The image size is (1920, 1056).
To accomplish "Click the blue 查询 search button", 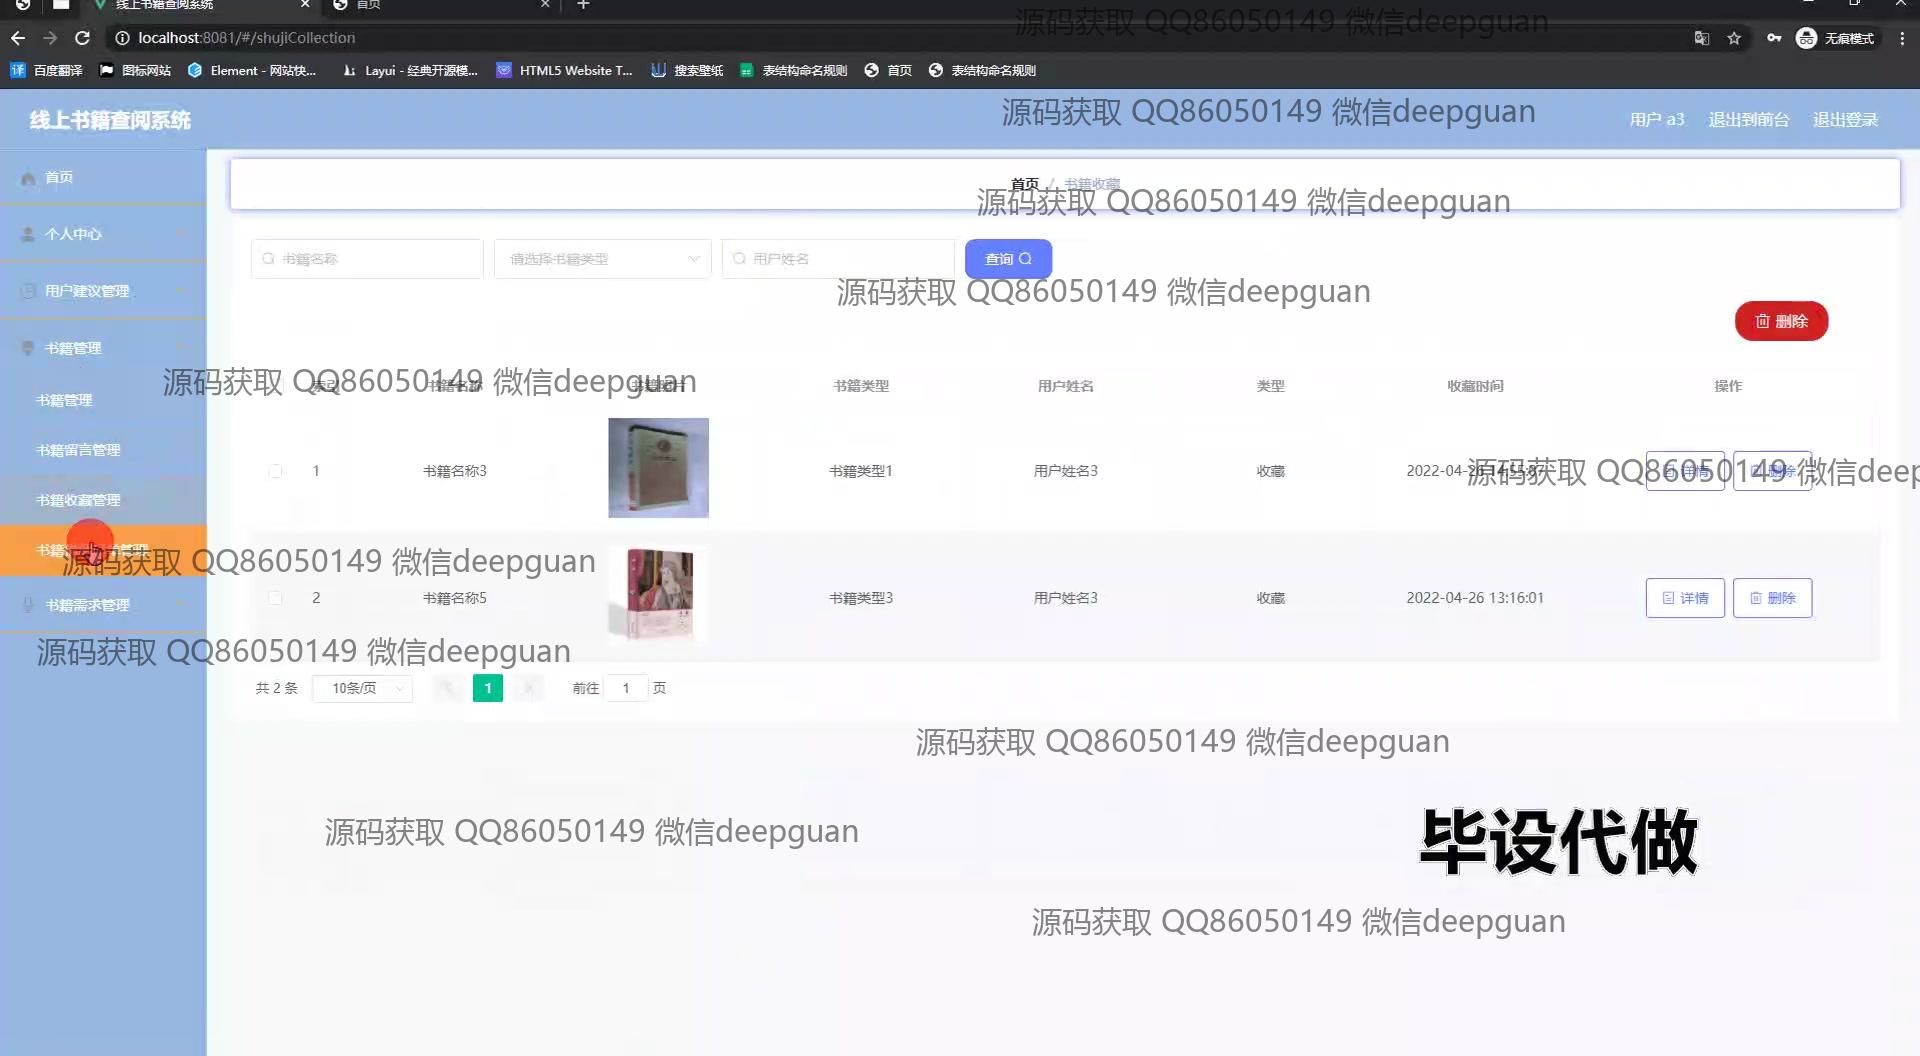I will point(1007,259).
